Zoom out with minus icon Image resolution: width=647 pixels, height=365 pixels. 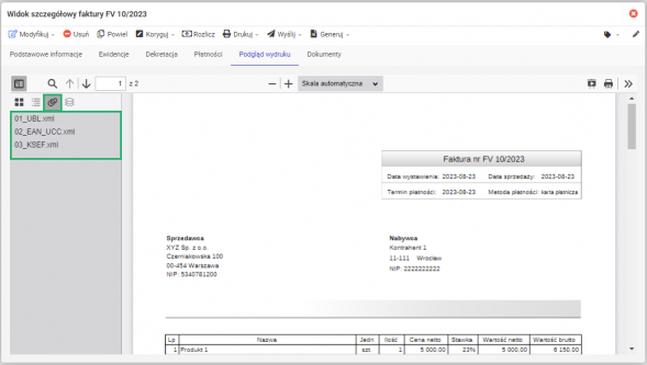click(272, 84)
